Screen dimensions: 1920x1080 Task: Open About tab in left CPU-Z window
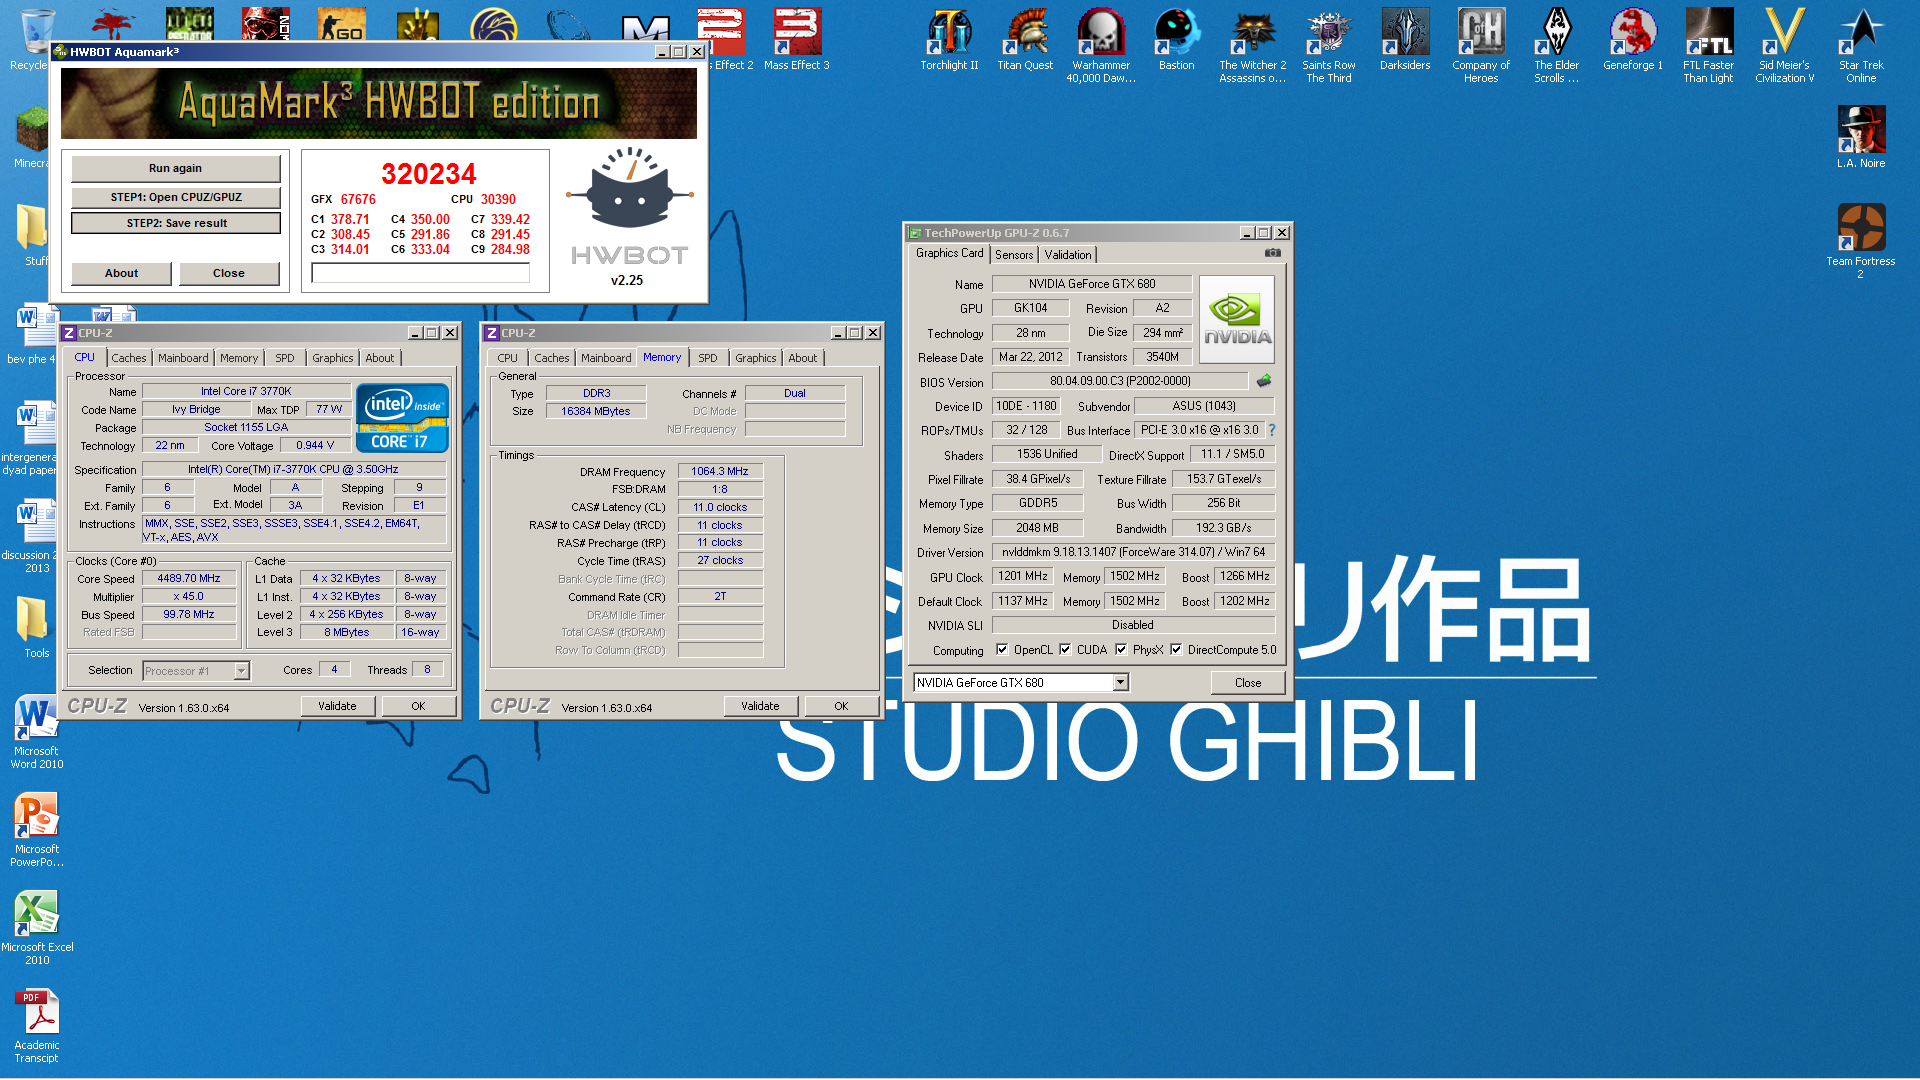pyautogui.click(x=379, y=358)
